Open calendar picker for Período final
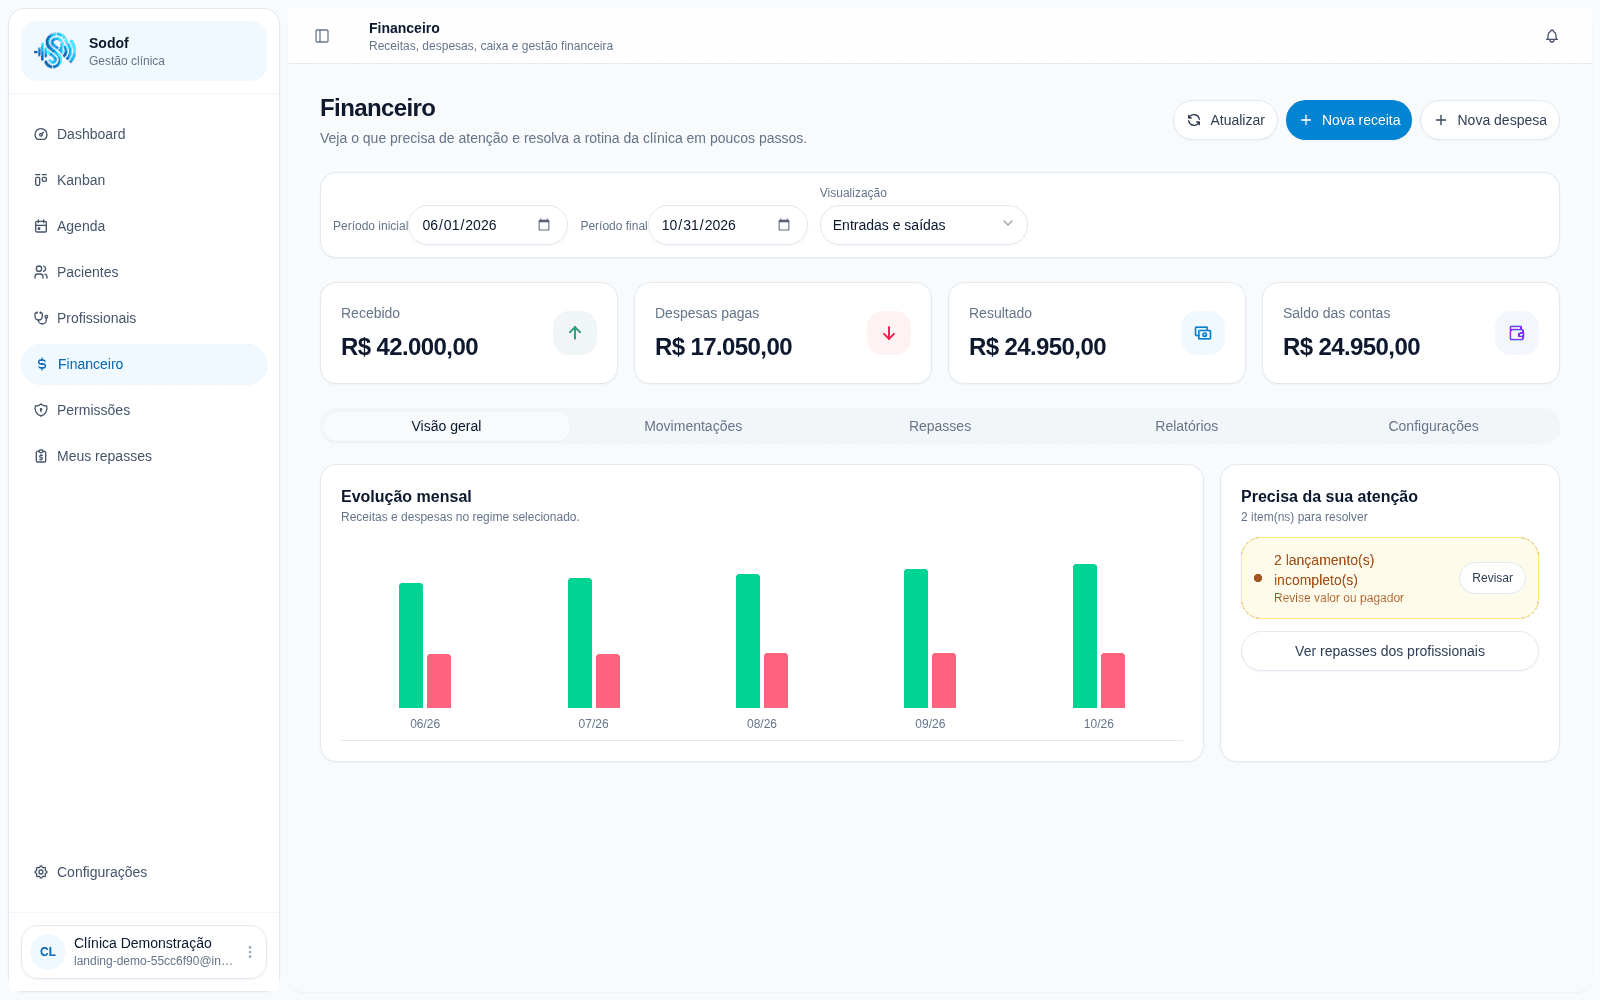This screenshot has width=1600, height=1000. pyautogui.click(x=784, y=225)
